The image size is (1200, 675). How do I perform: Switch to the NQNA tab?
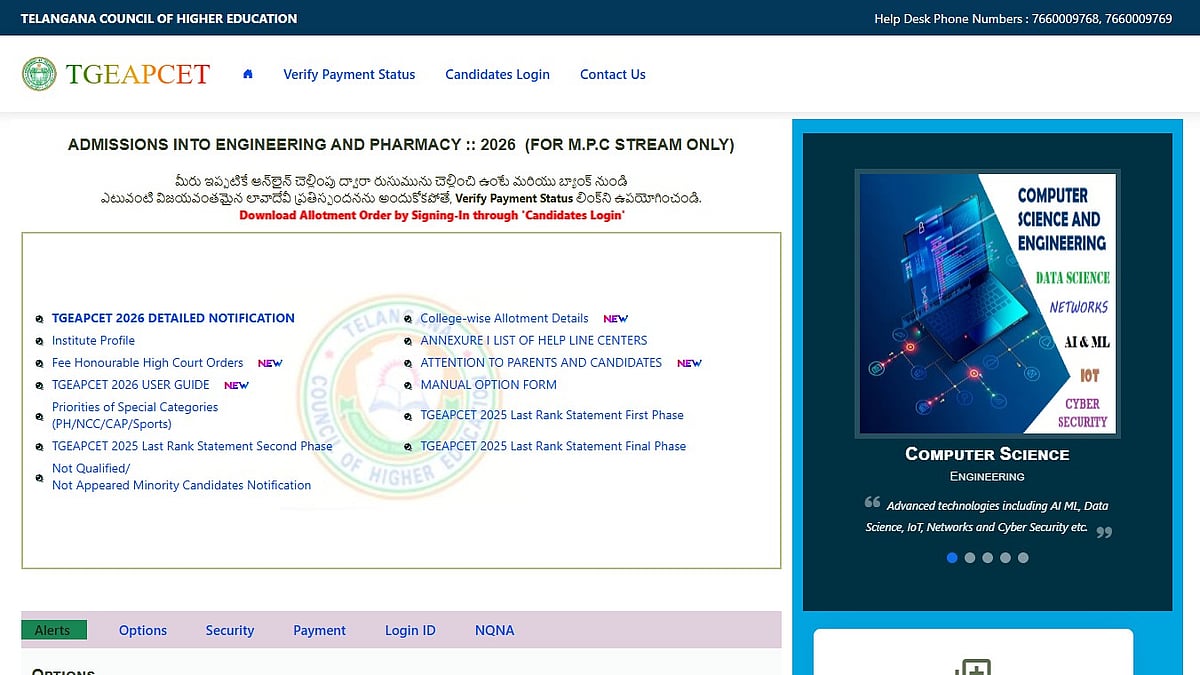pyautogui.click(x=494, y=630)
